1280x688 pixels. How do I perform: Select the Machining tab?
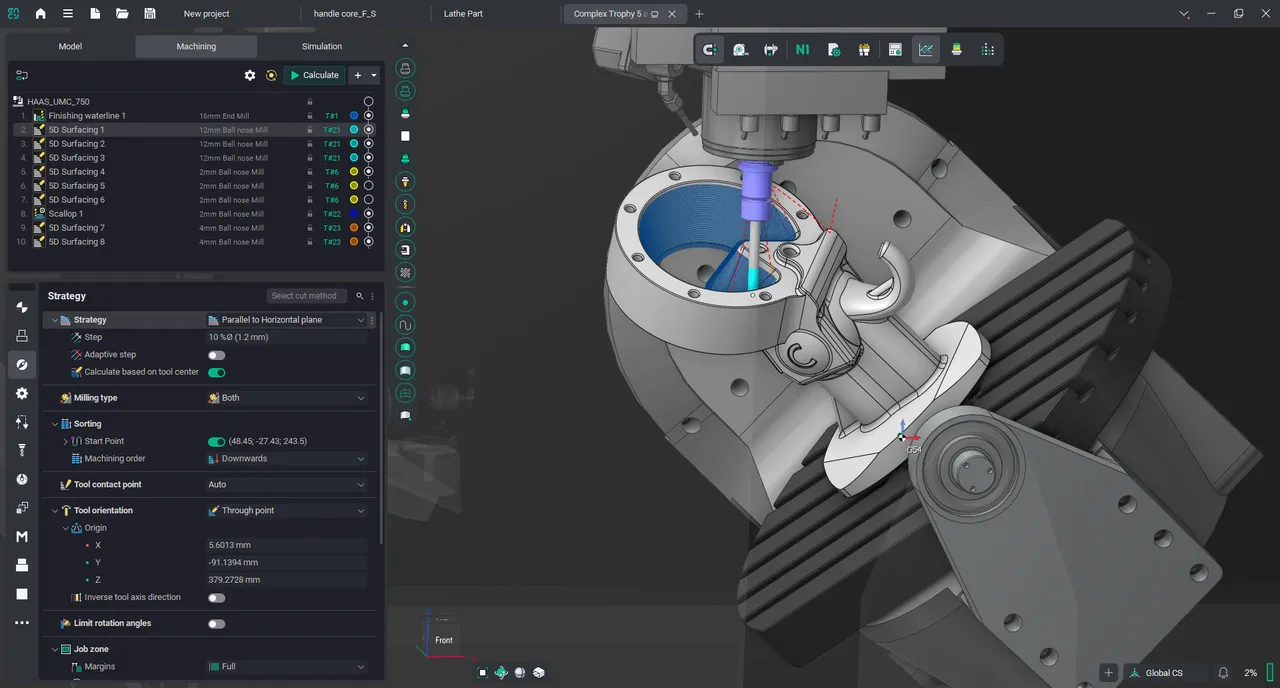(196, 47)
